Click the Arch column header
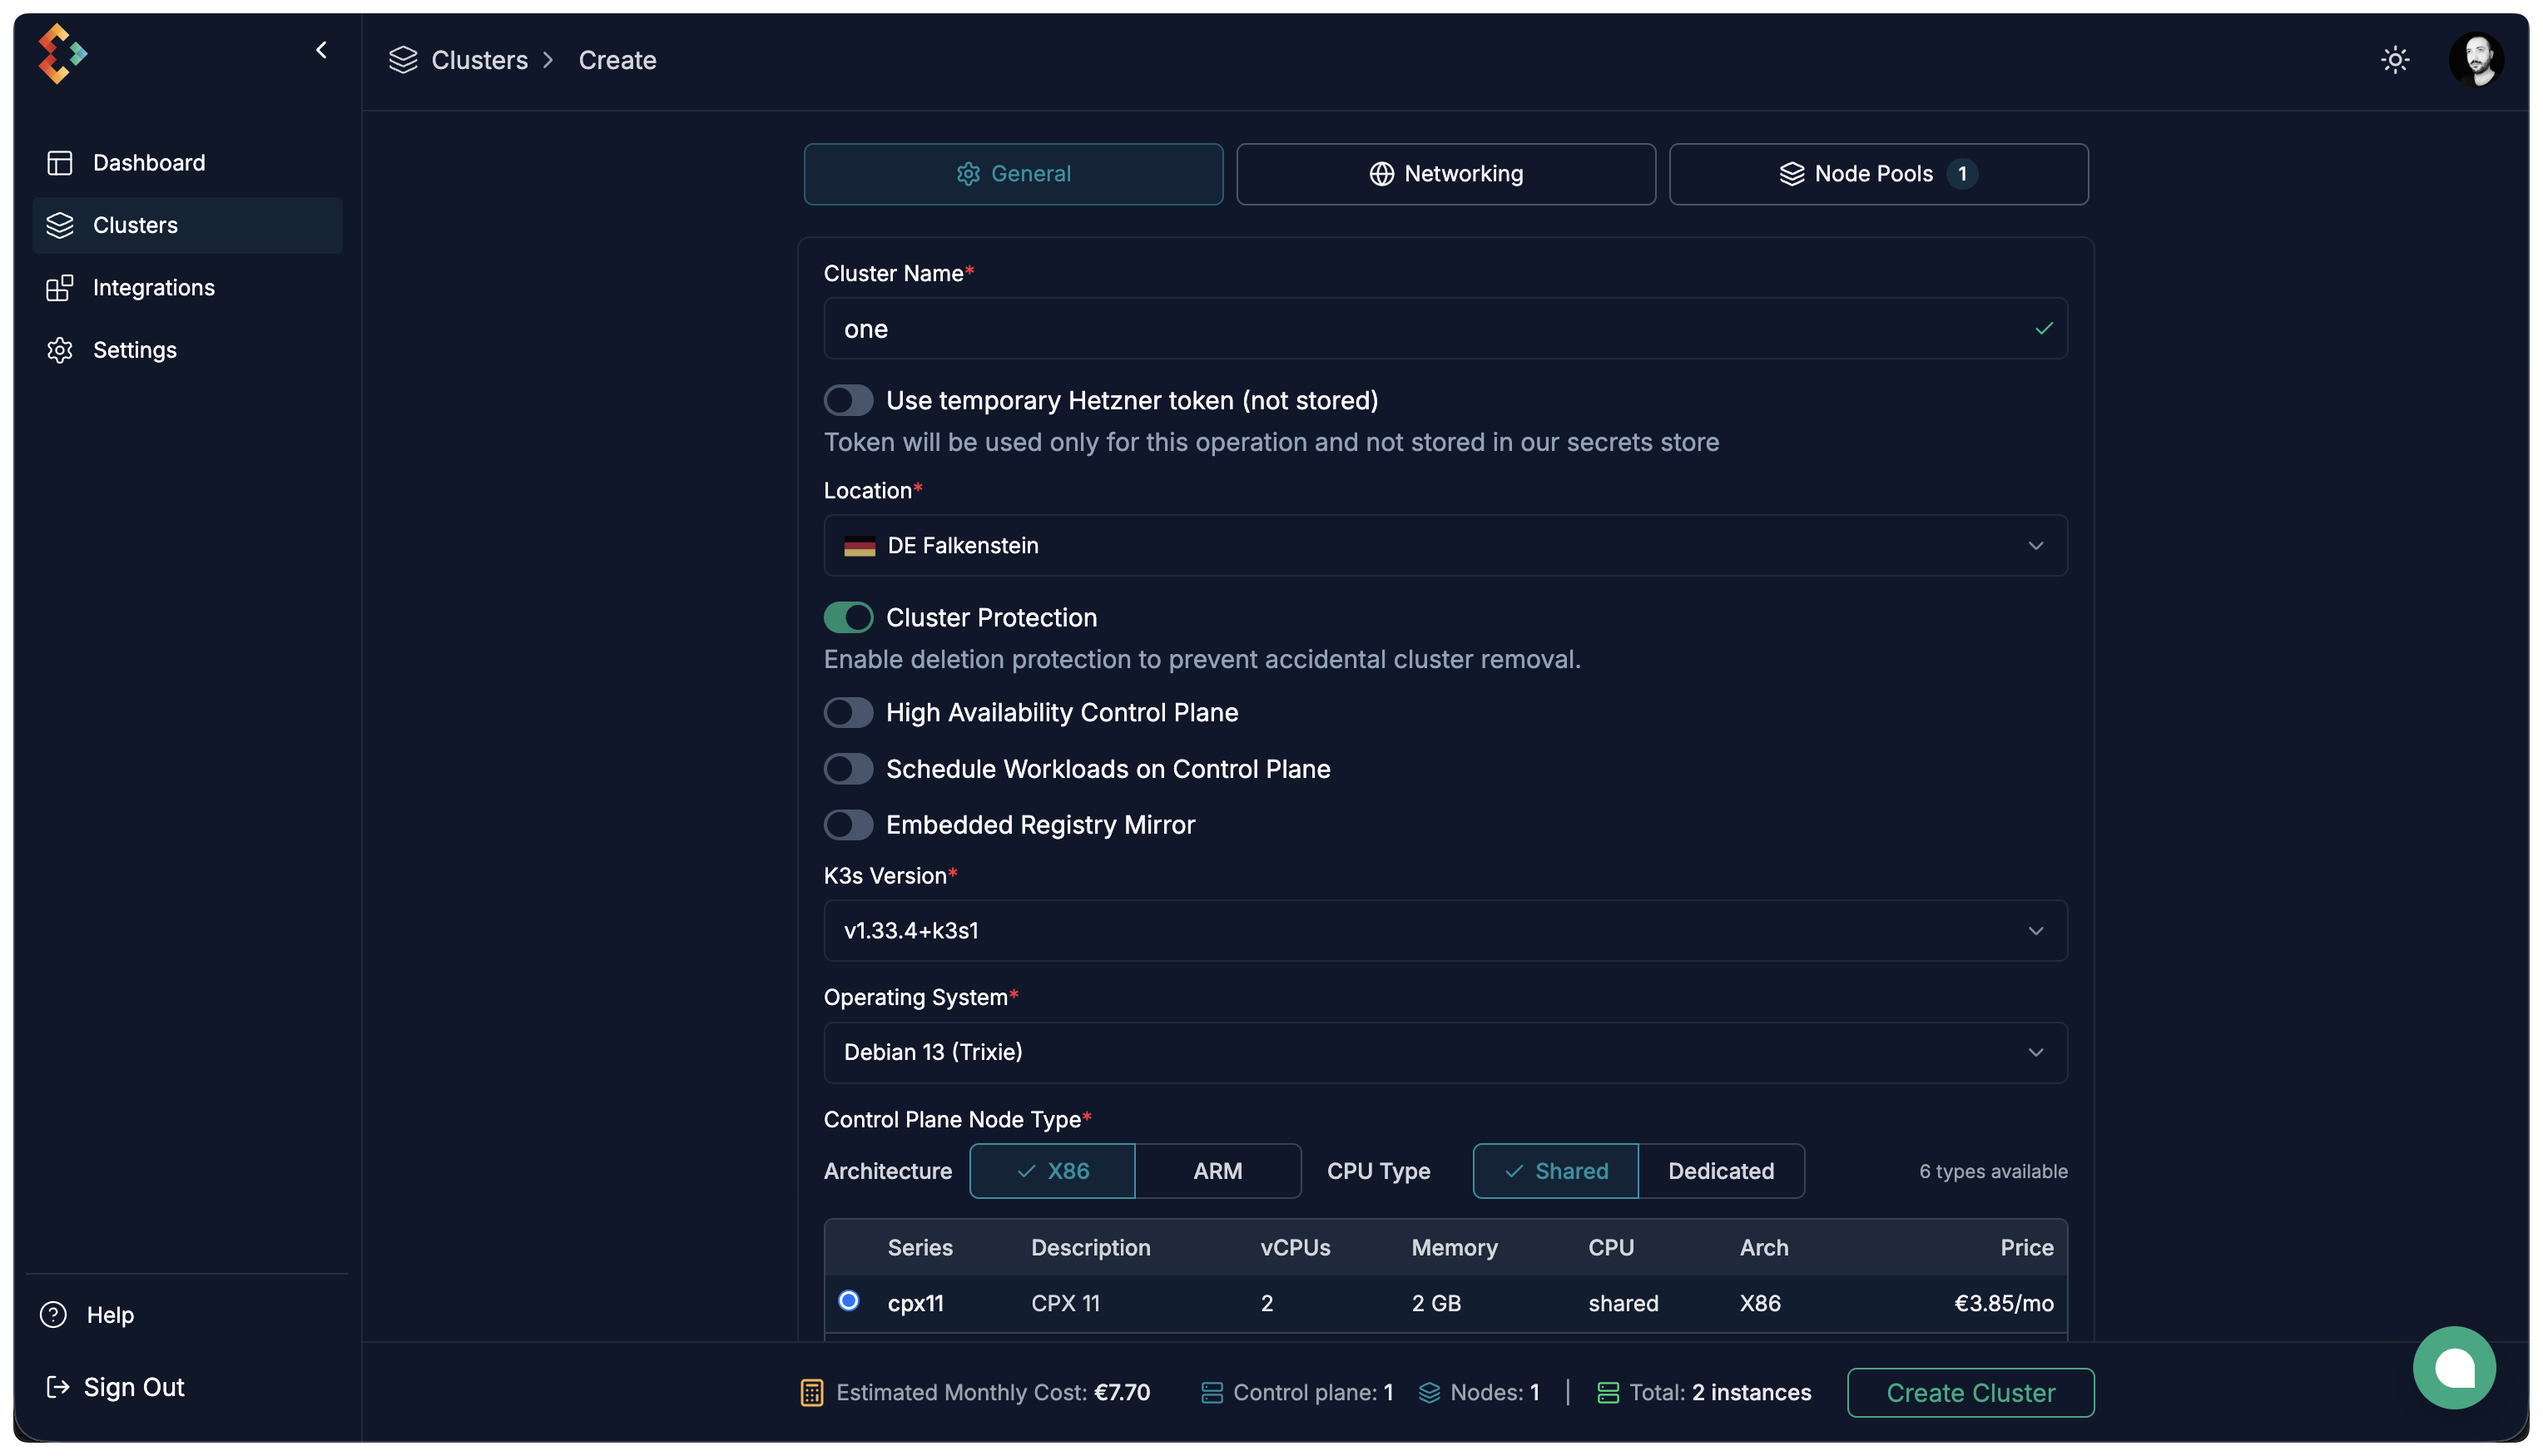 [x=1763, y=1247]
